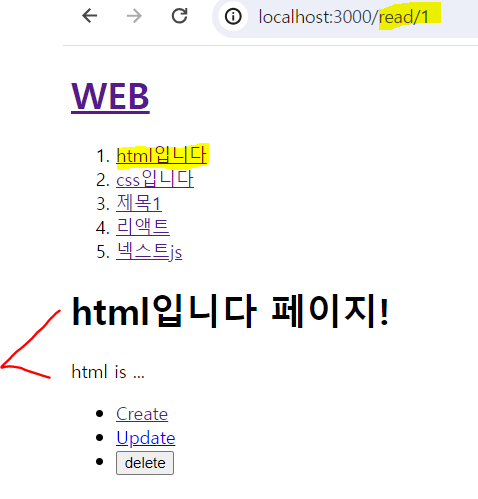The height and width of the screenshot is (499, 478).
Task: Select the 제목1 list link
Action: tap(139, 203)
